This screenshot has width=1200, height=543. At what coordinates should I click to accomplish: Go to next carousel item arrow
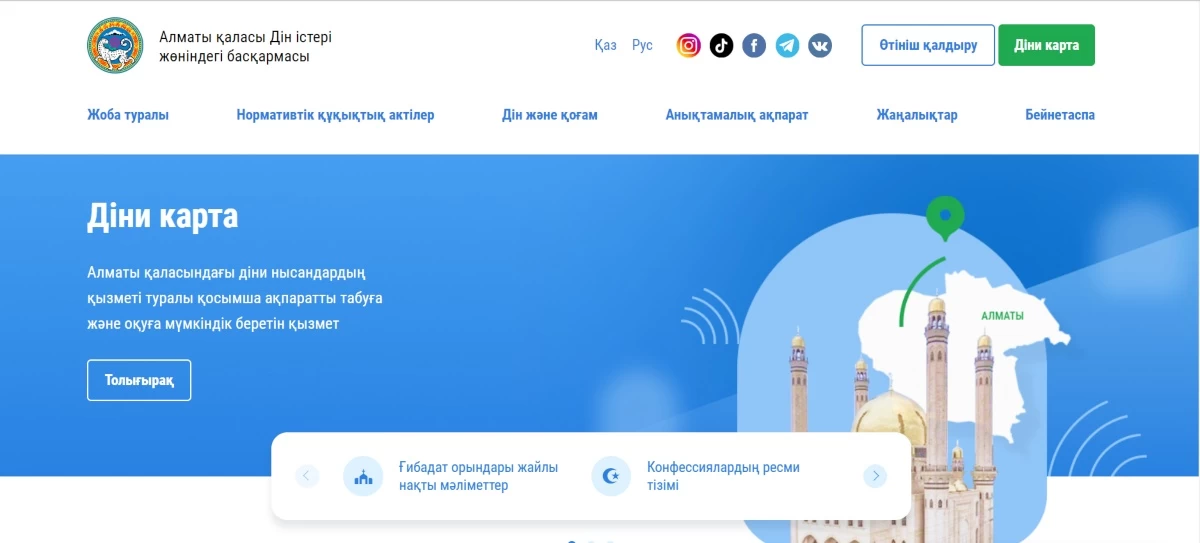pos(875,476)
